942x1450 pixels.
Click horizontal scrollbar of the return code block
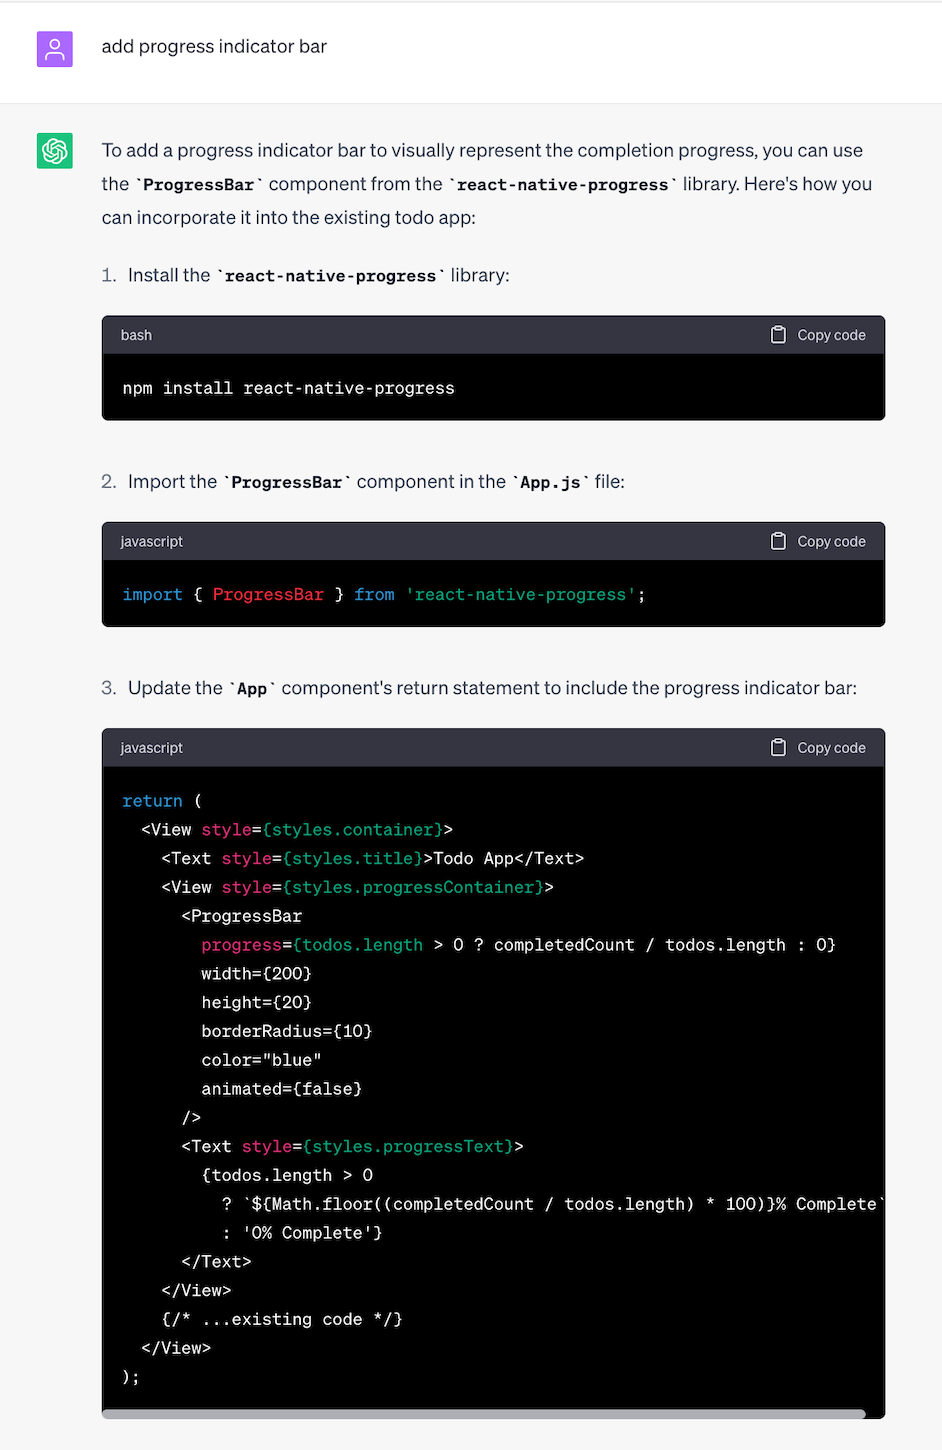pyautogui.click(x=484, y=1414)
